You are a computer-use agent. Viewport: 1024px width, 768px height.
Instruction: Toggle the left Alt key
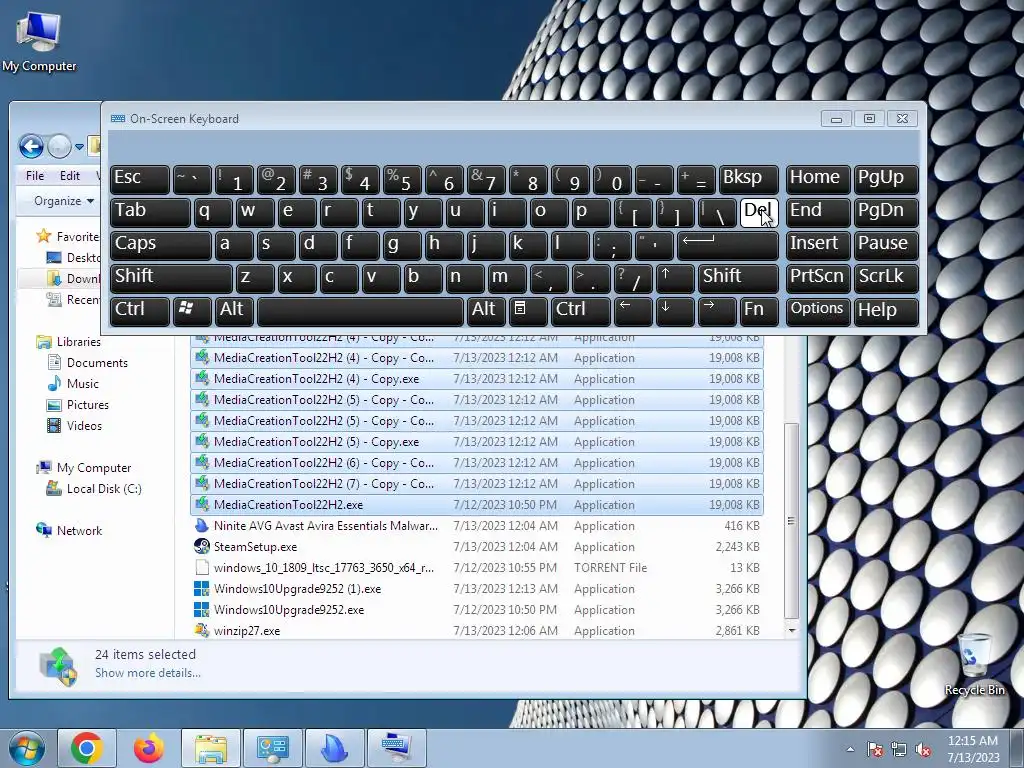pos(232,311)
